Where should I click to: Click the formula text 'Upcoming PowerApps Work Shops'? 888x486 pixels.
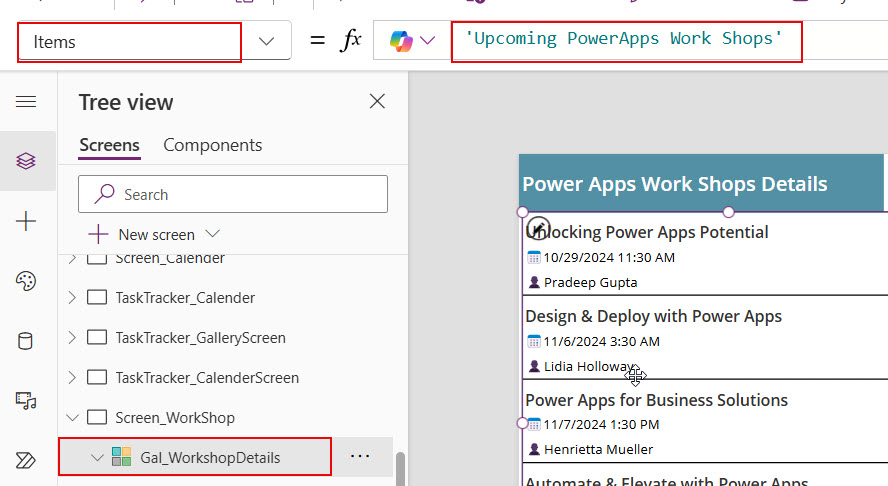click(623, 39)
